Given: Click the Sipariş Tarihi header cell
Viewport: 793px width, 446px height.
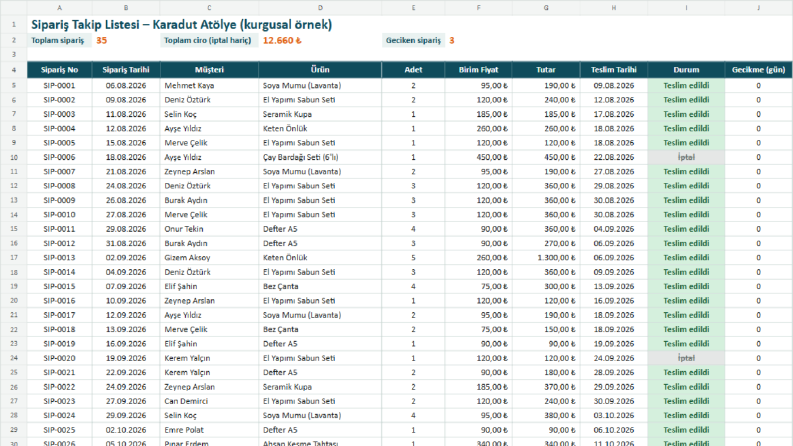Looking at the screenshot, I should (126, 70).
